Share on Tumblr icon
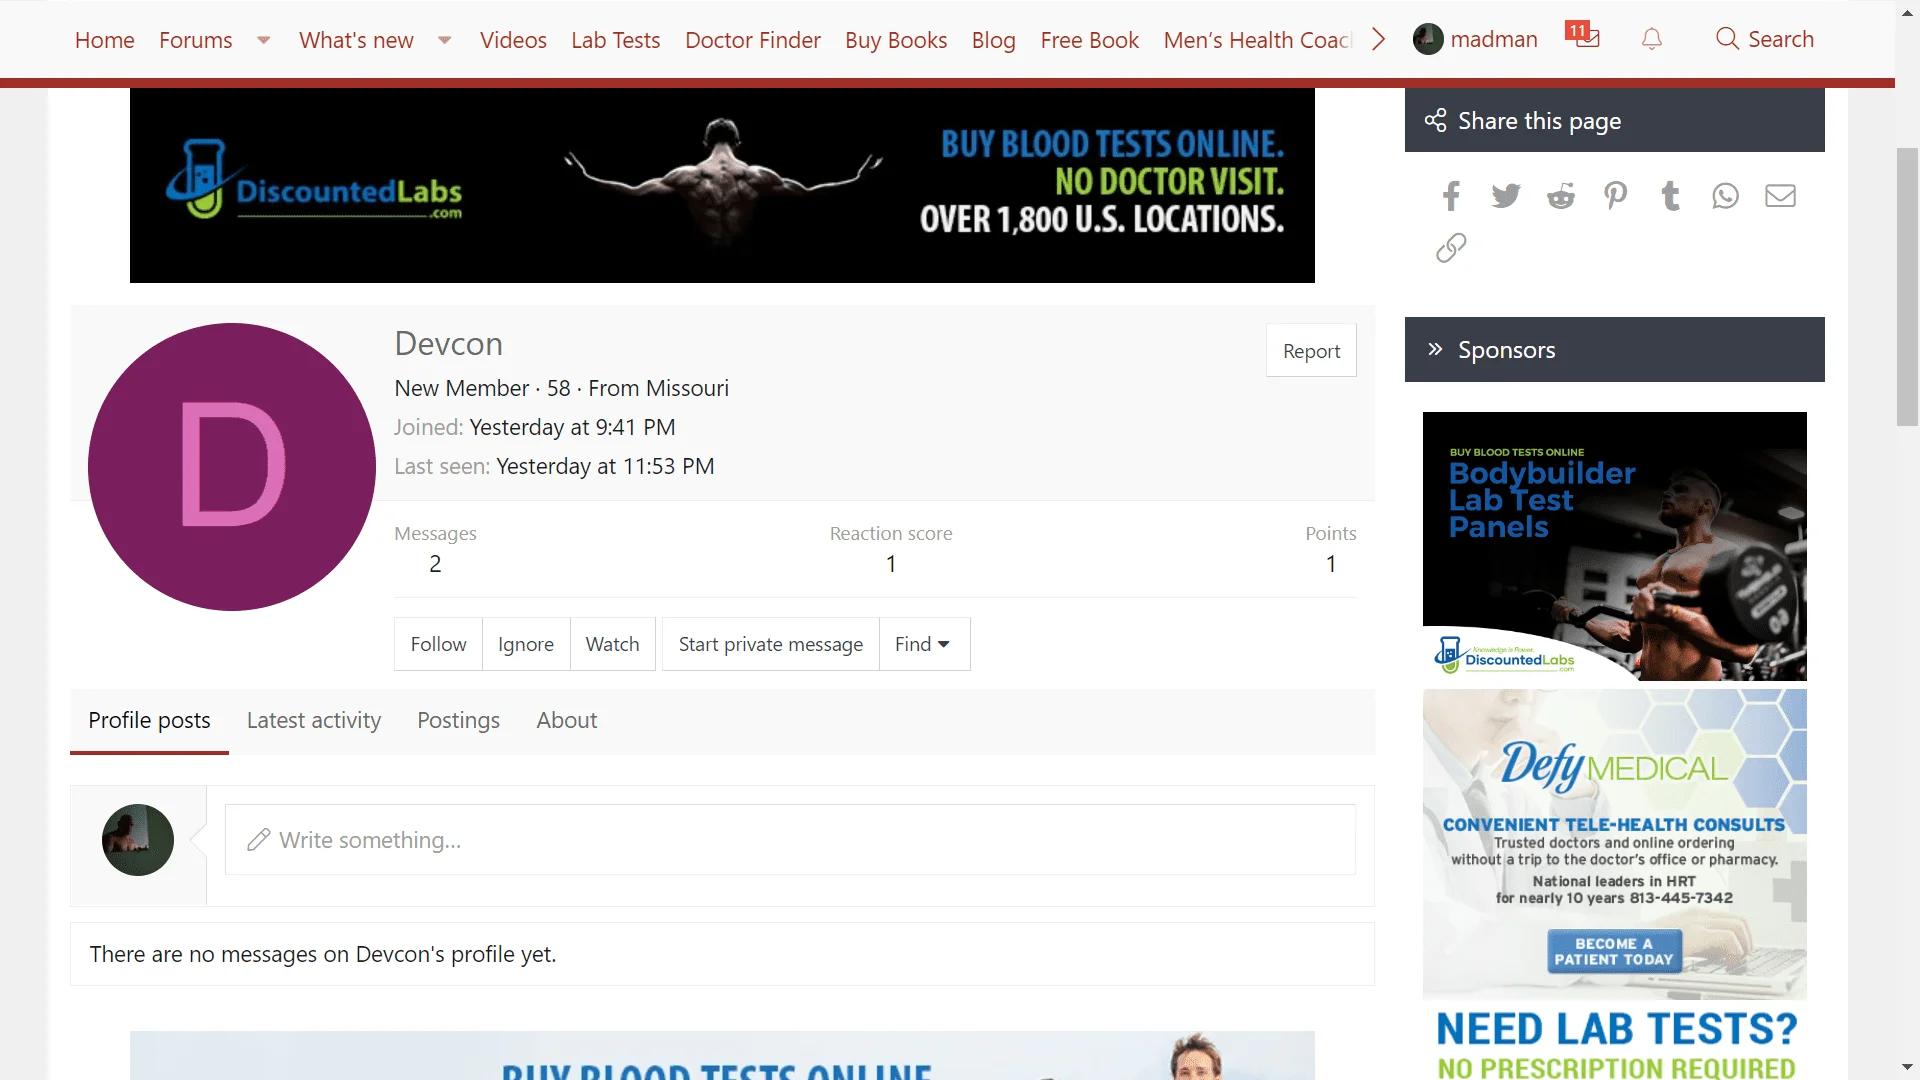The width and height of the screenshot is (1920, 1080). [x=1670, y=196]
